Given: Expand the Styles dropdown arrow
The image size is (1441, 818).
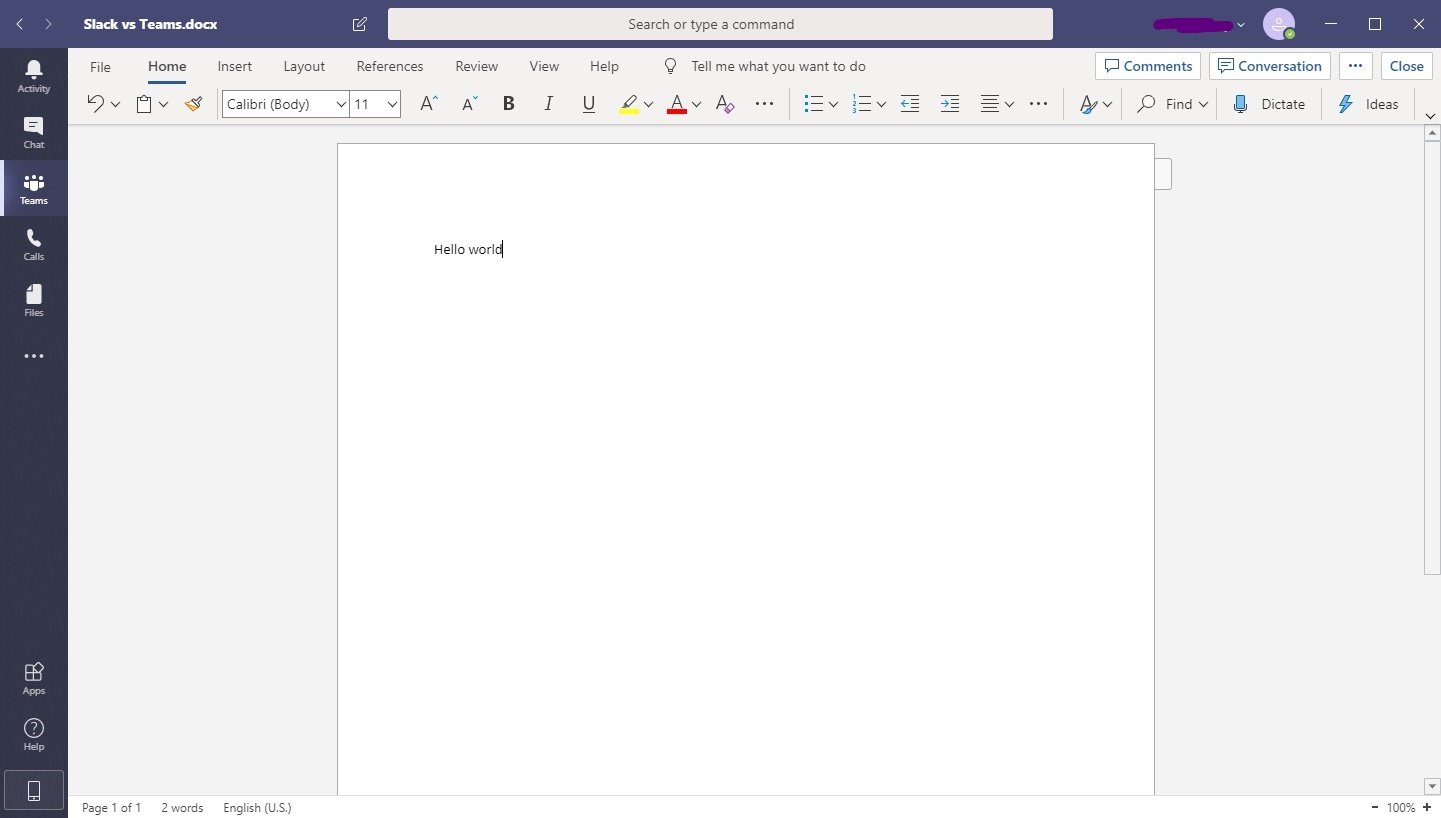Looking at the screenshot, I should [1107, 104].
